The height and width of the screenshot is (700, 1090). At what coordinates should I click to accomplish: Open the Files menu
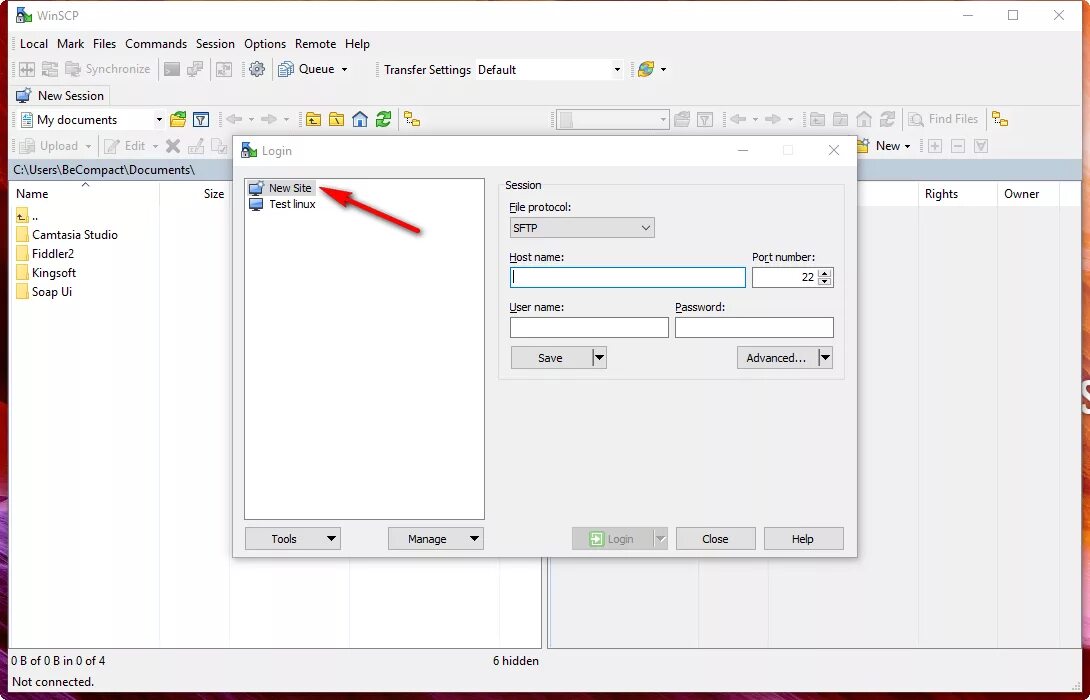[104, 44]
